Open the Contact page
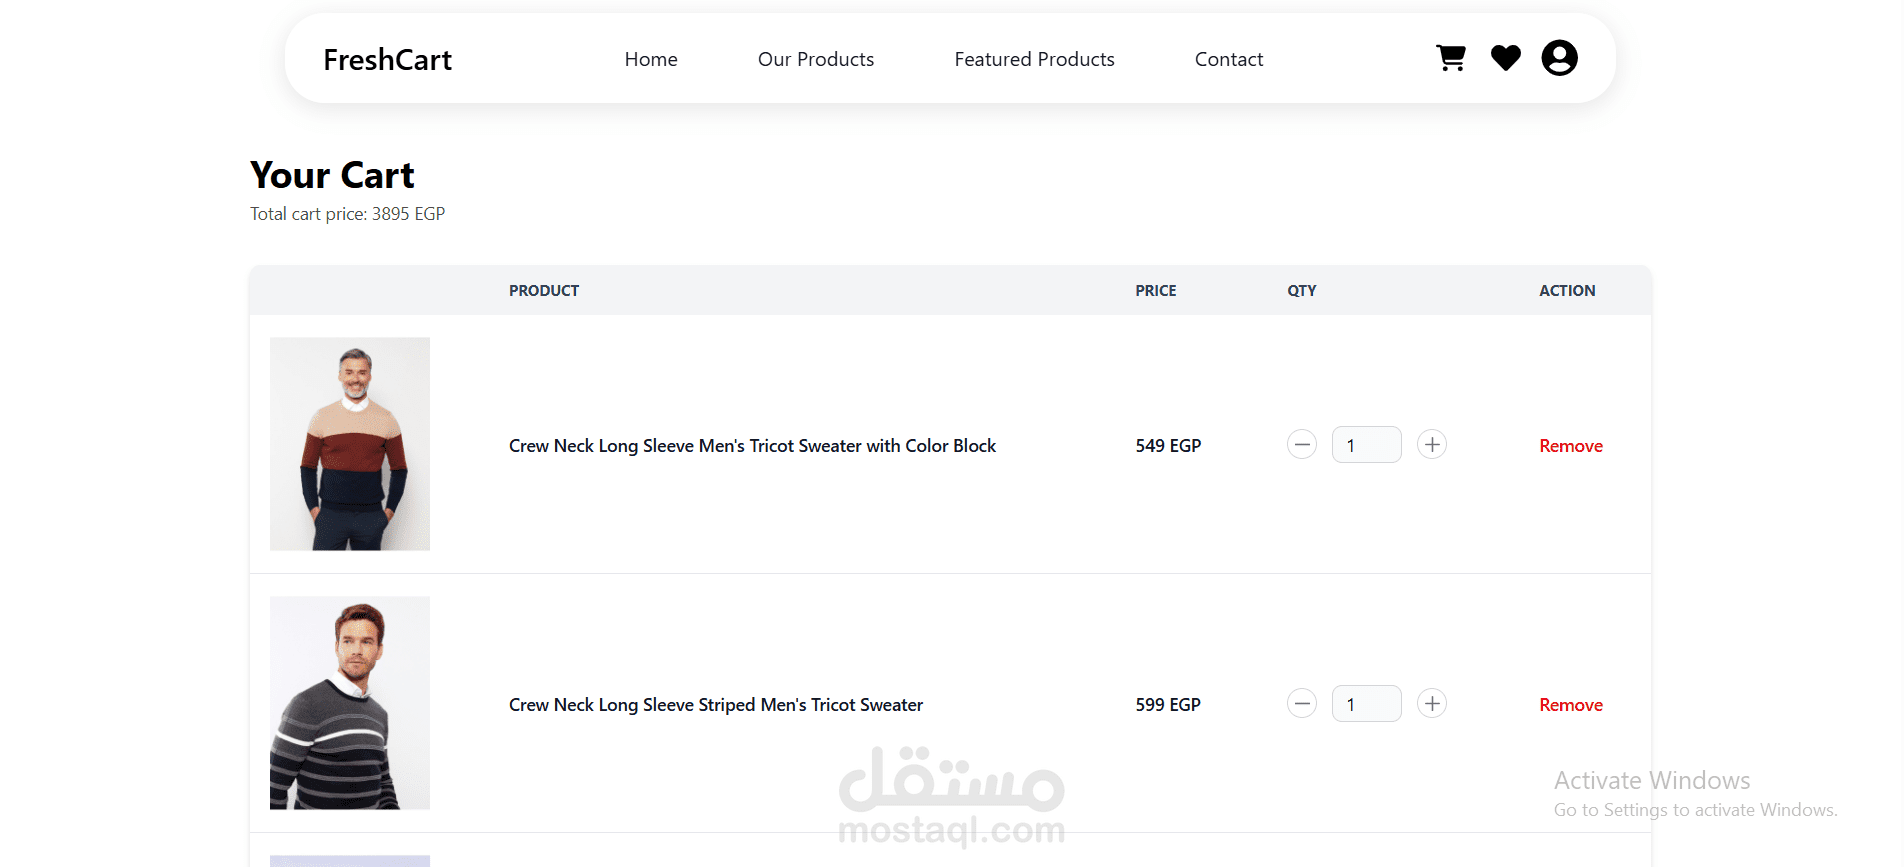 coord(1229,59)
